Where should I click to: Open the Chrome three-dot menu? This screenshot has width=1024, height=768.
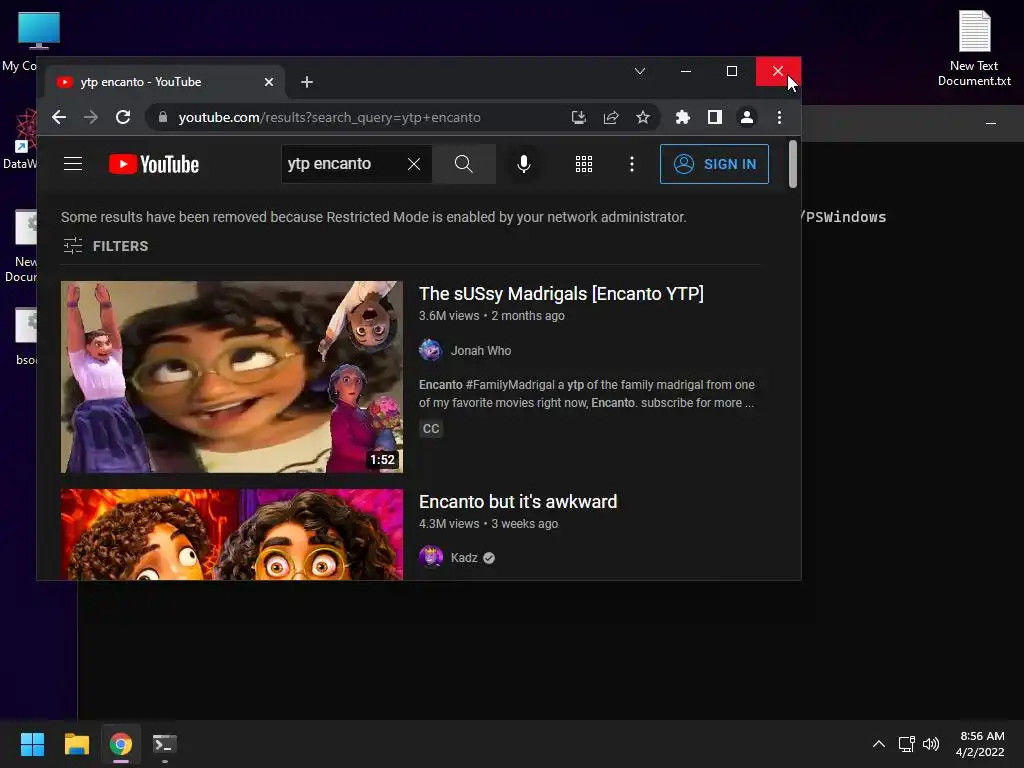779,118
